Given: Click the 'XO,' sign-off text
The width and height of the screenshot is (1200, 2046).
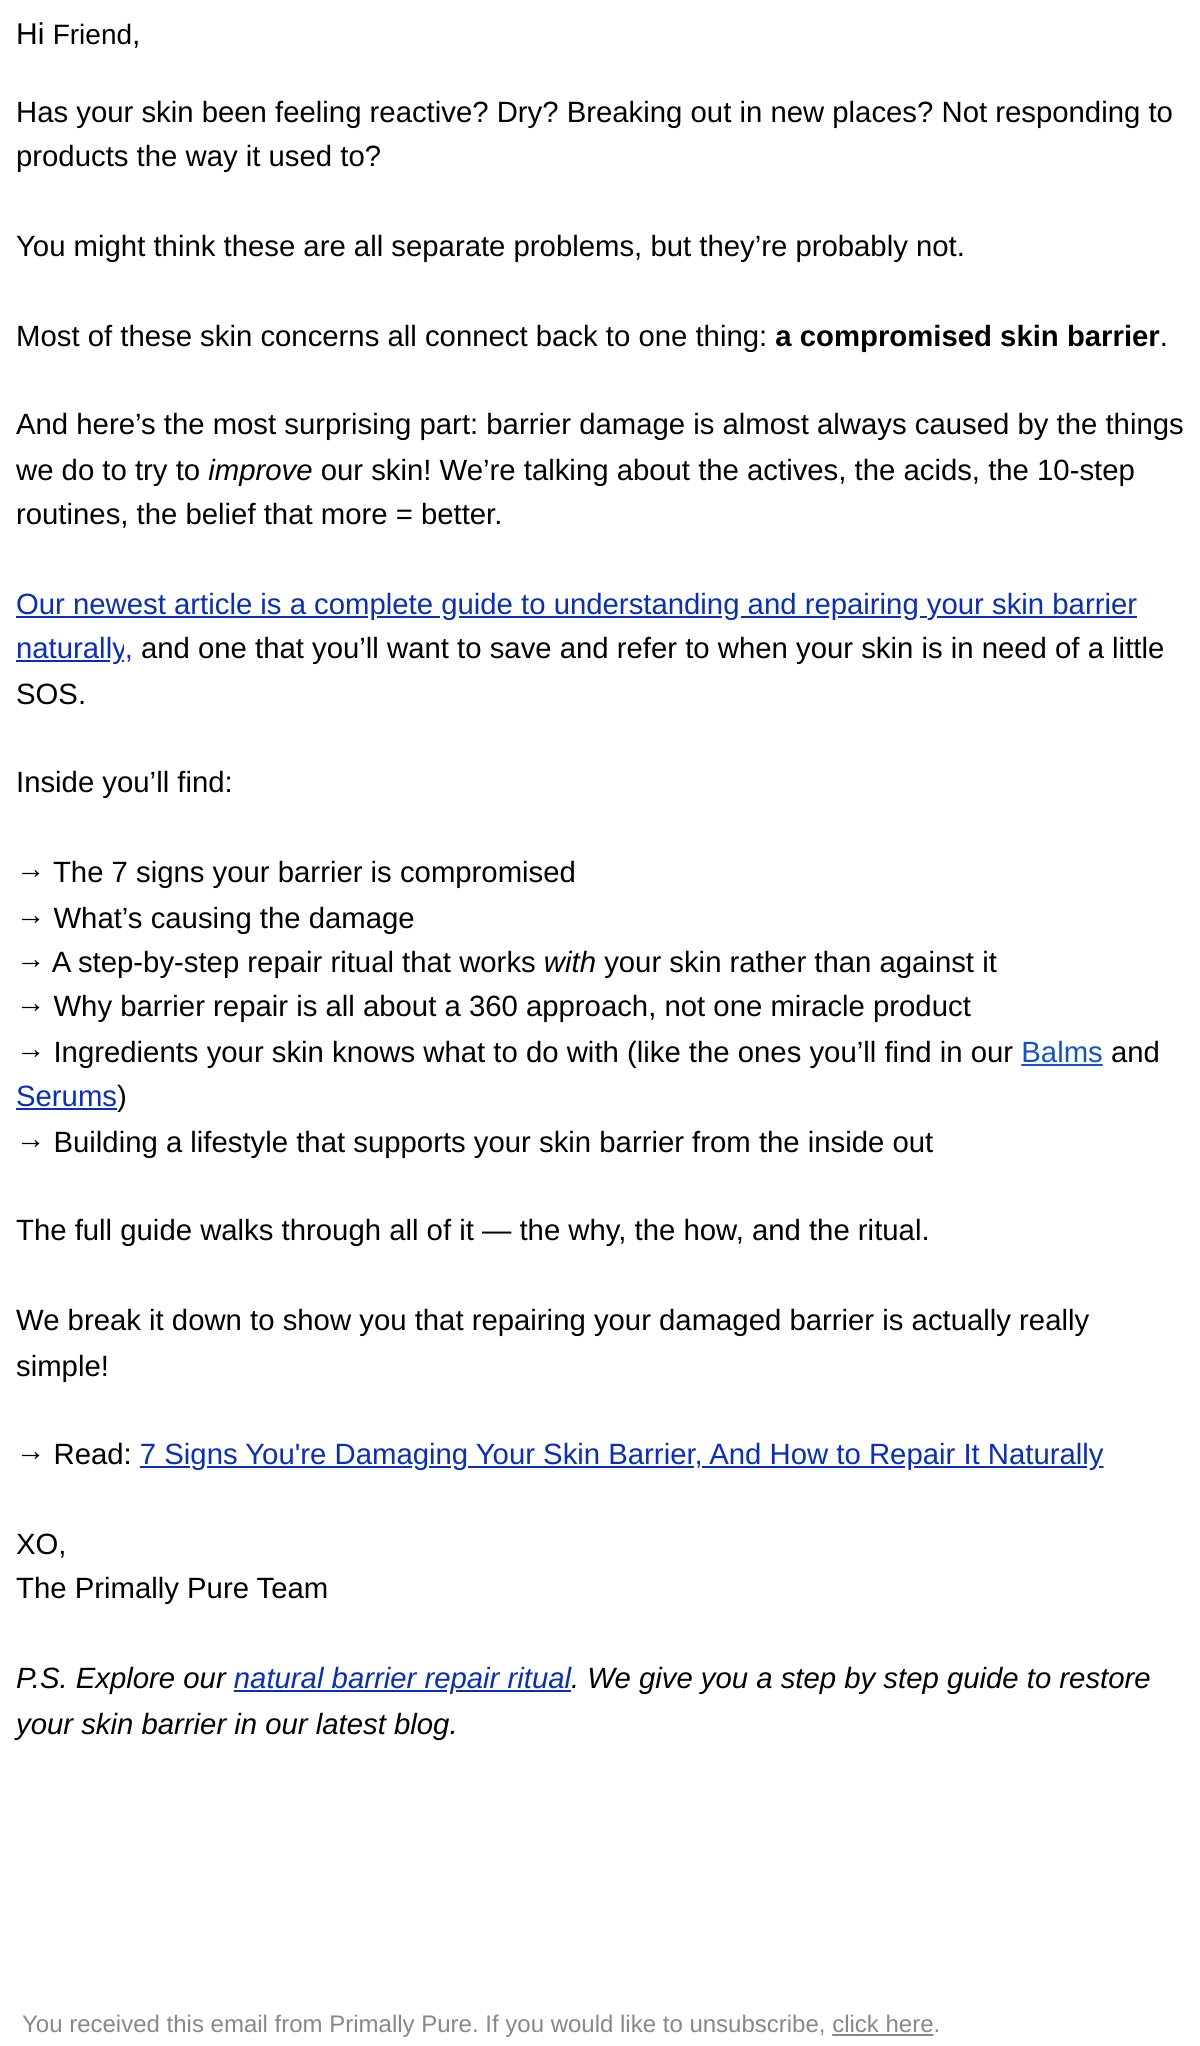Looking at the screenshot, I should click(x=41, y=1545).
